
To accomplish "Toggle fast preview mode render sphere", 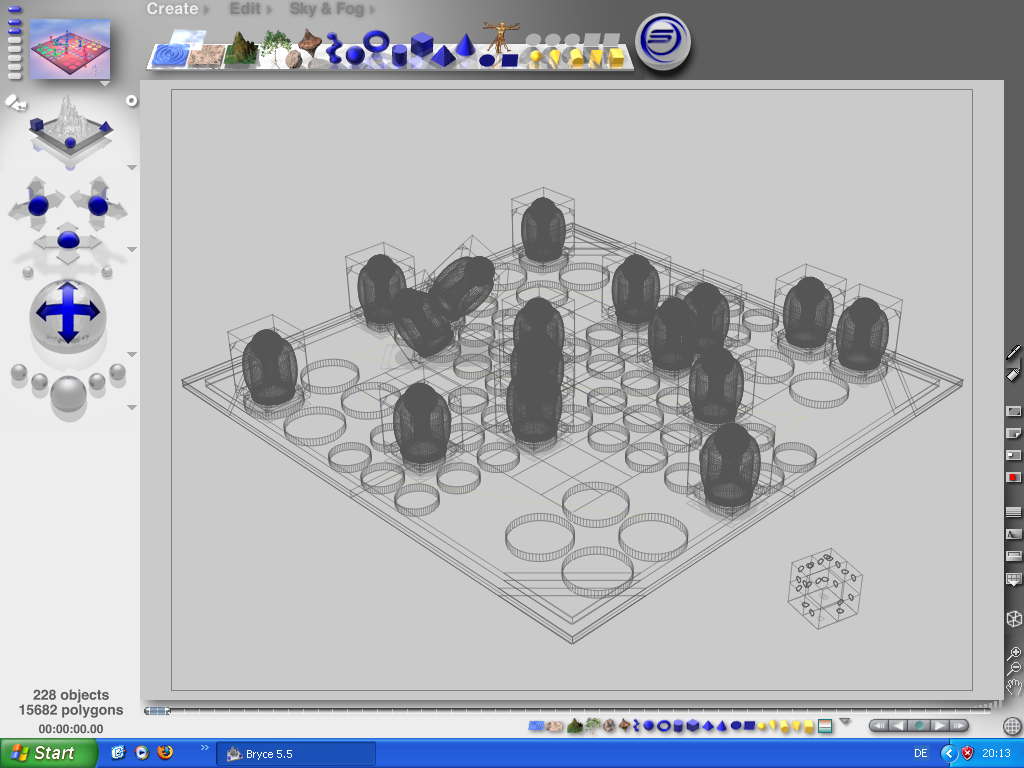I will pos(40,381).
